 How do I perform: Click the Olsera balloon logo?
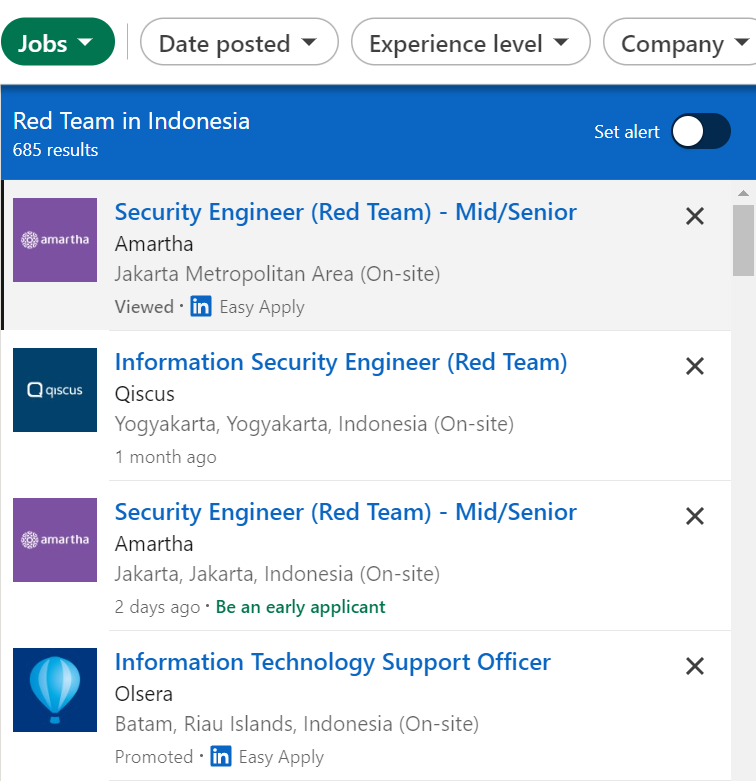coord(55,690)
